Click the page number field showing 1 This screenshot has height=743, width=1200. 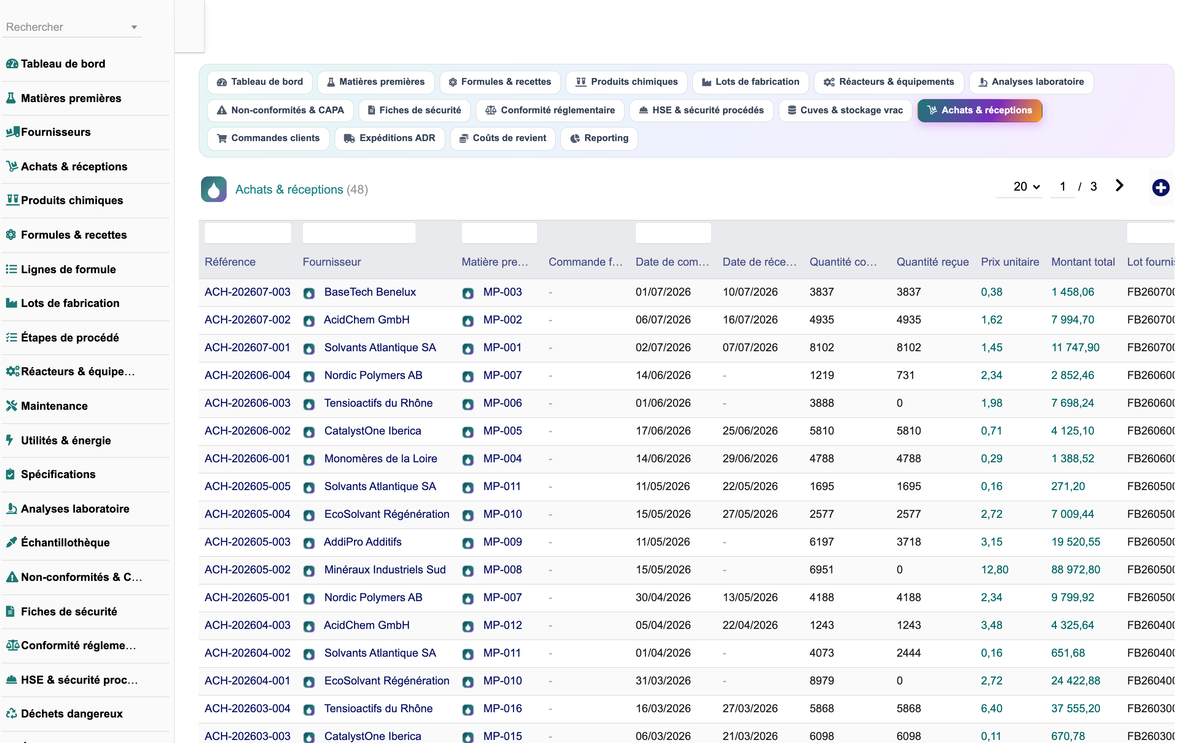[1062, 187]
